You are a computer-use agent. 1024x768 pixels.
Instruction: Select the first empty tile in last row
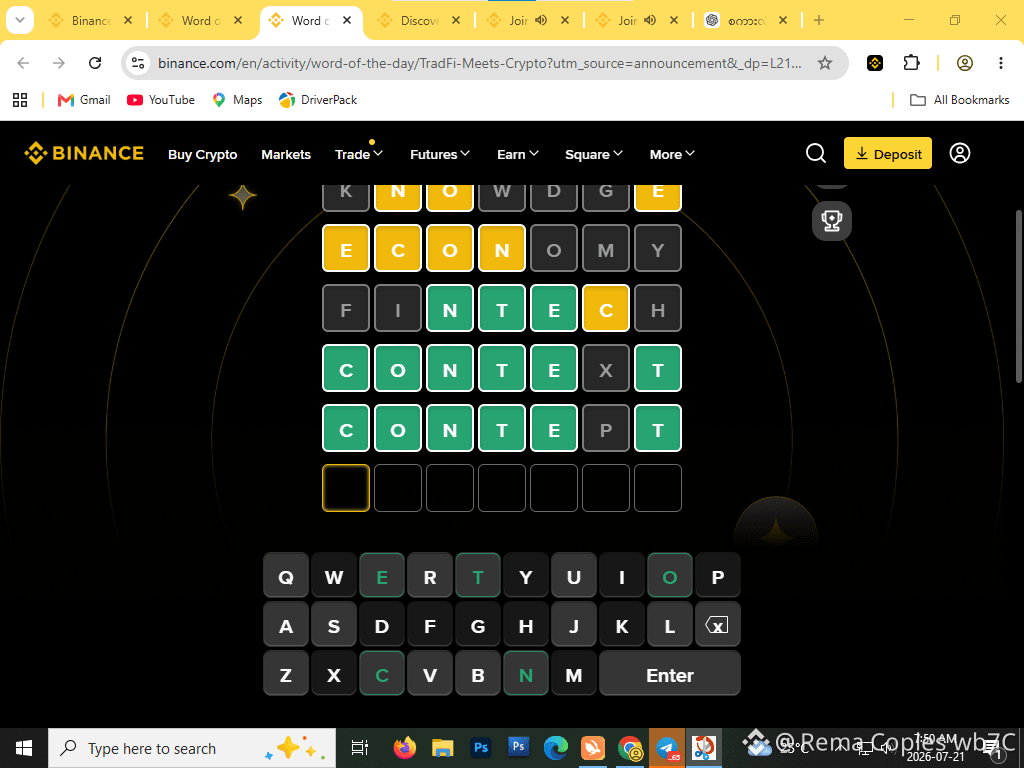click(346, 488)
